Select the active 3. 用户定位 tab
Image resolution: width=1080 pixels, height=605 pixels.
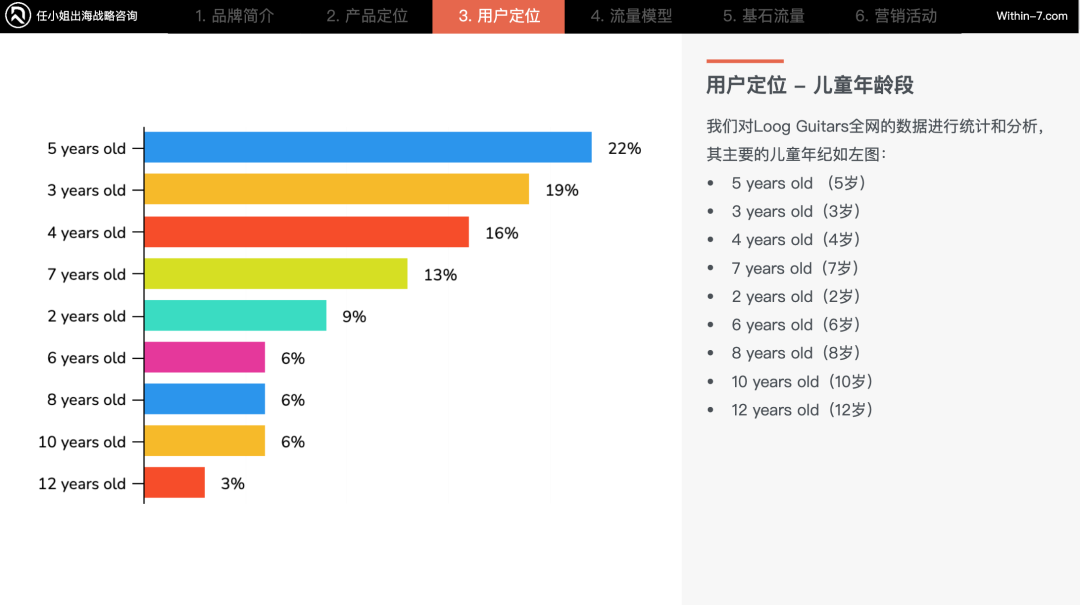(x=499, y=16)
